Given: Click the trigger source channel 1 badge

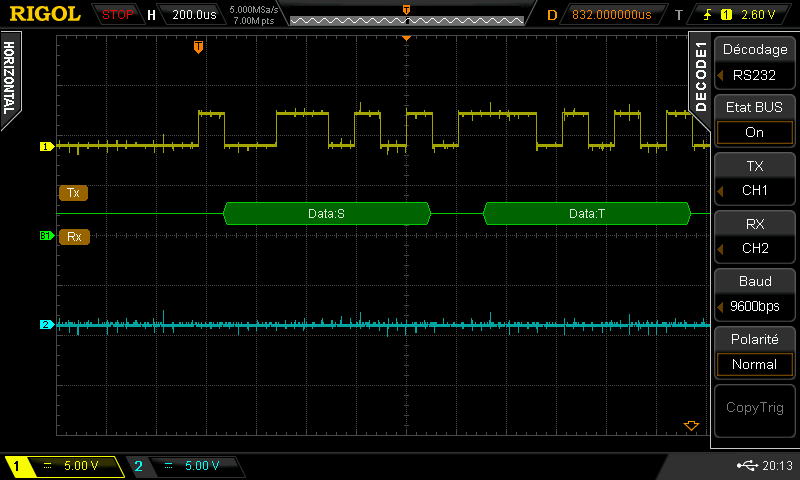Looking at the screenshot, I should point(726,15).
